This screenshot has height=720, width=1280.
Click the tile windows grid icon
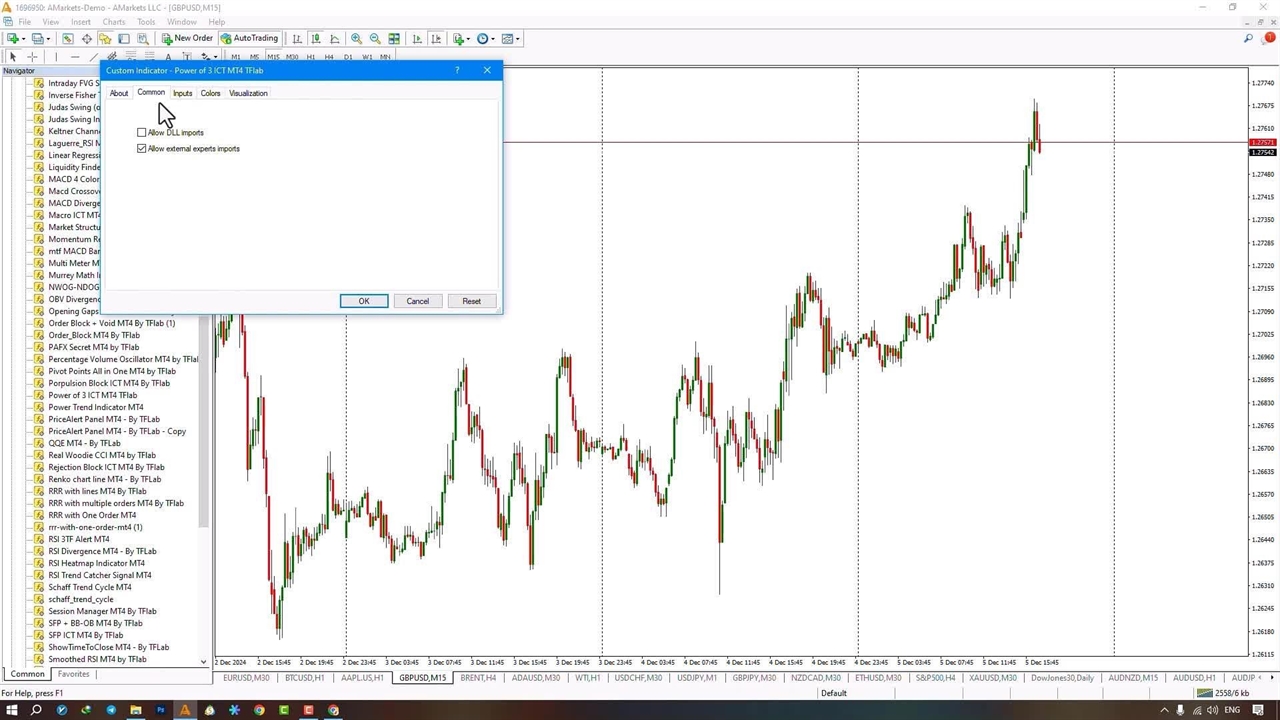[x=394, y=39]
